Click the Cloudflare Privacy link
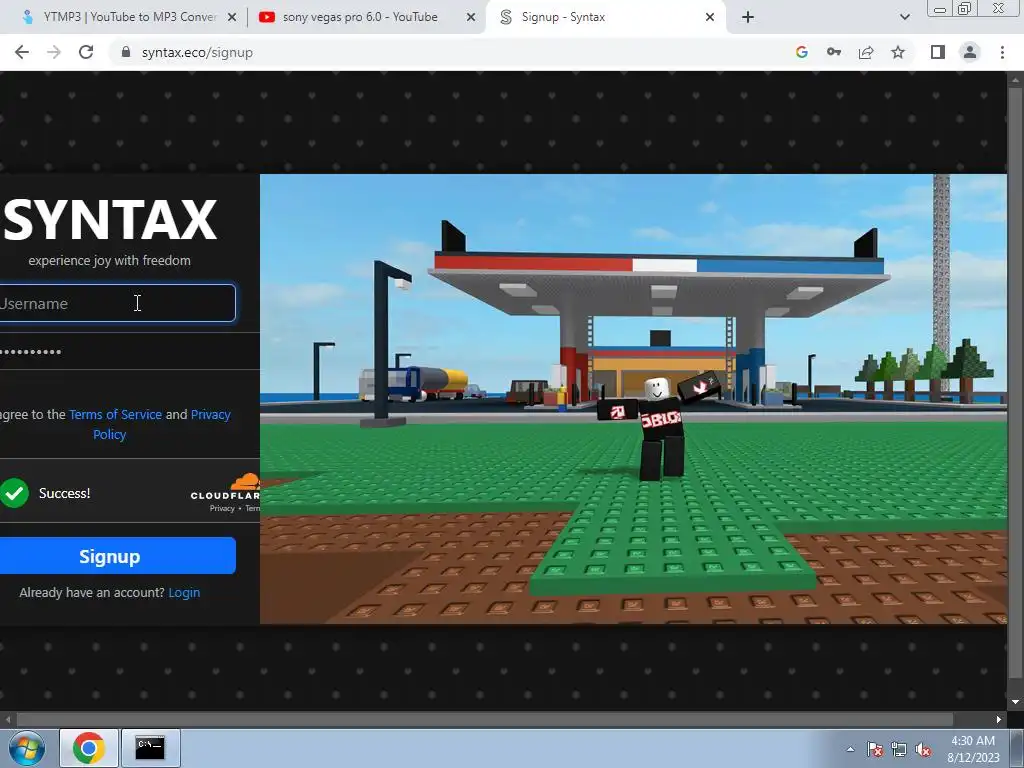The image size is (1024, 768). pyautogui.click(x=222, y=508)
